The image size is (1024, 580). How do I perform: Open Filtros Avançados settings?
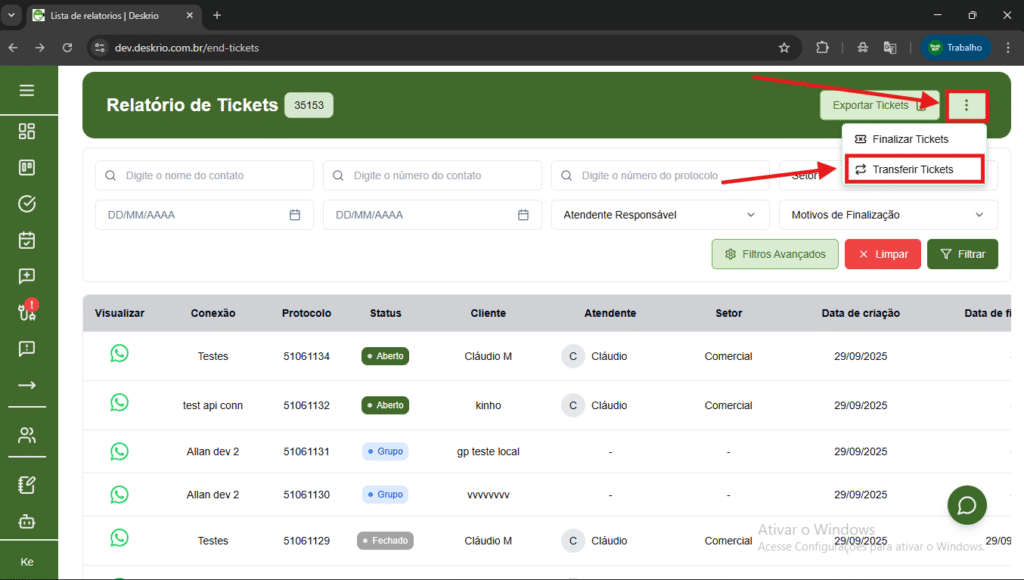(775, 254)
